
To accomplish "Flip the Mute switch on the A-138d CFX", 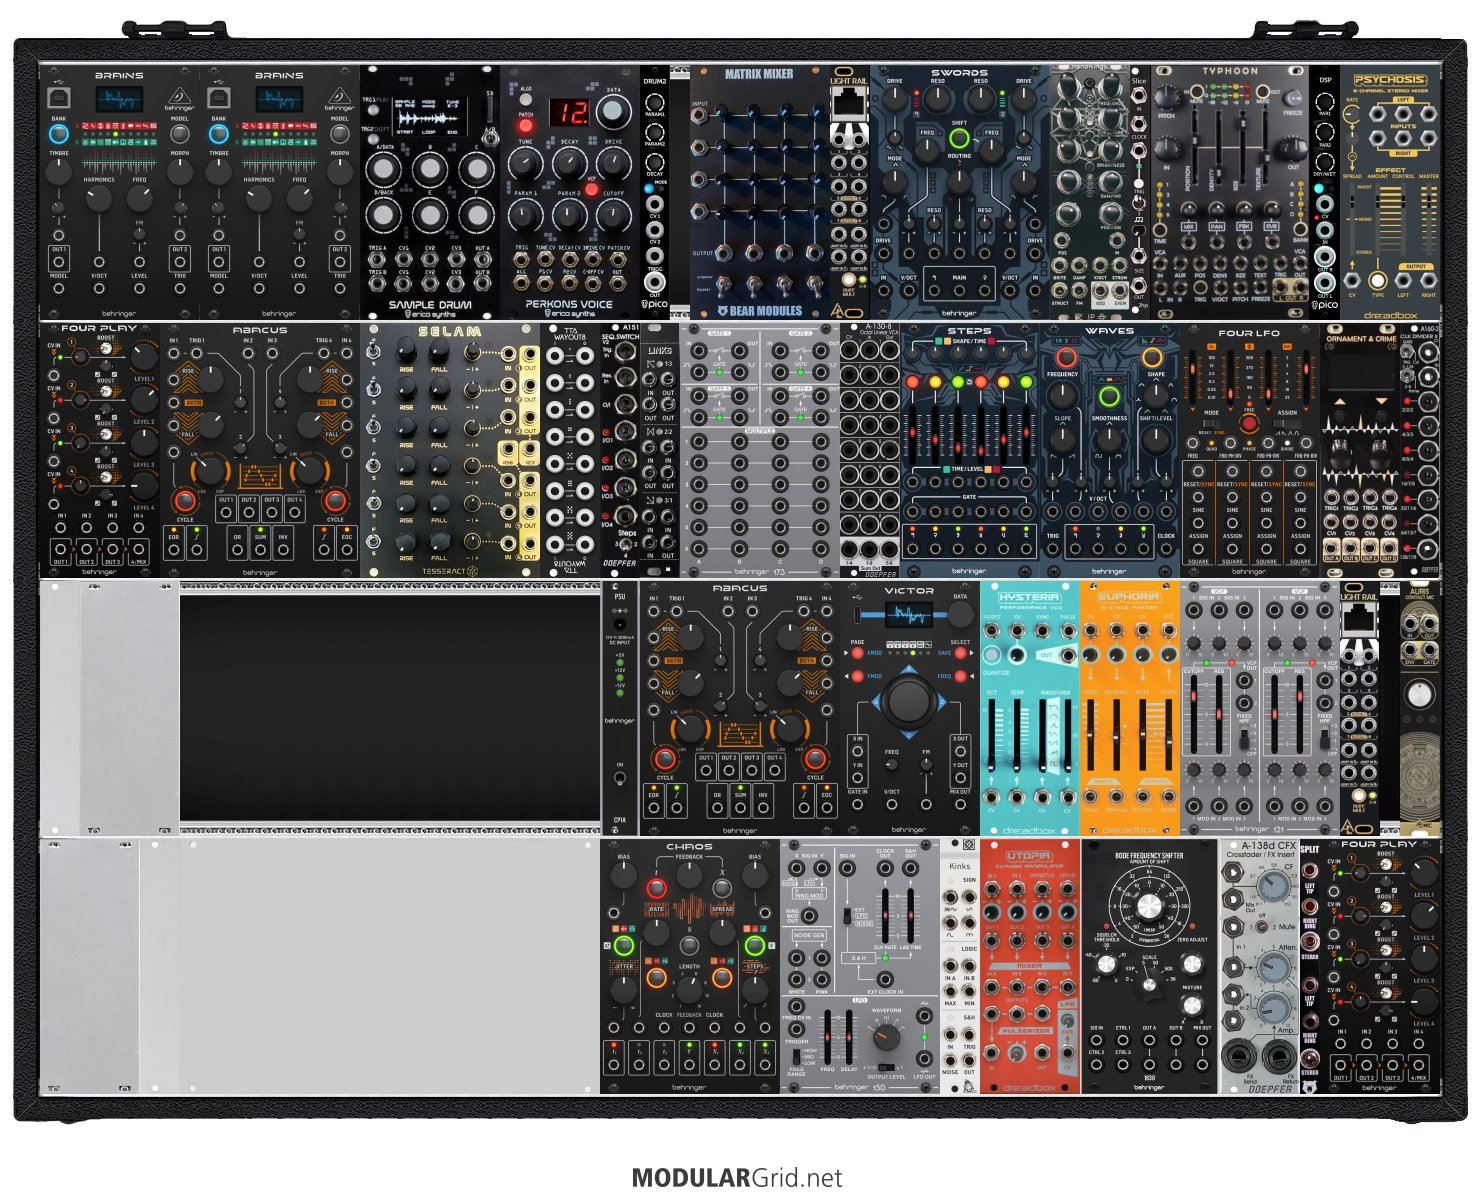I will 1261,927.
